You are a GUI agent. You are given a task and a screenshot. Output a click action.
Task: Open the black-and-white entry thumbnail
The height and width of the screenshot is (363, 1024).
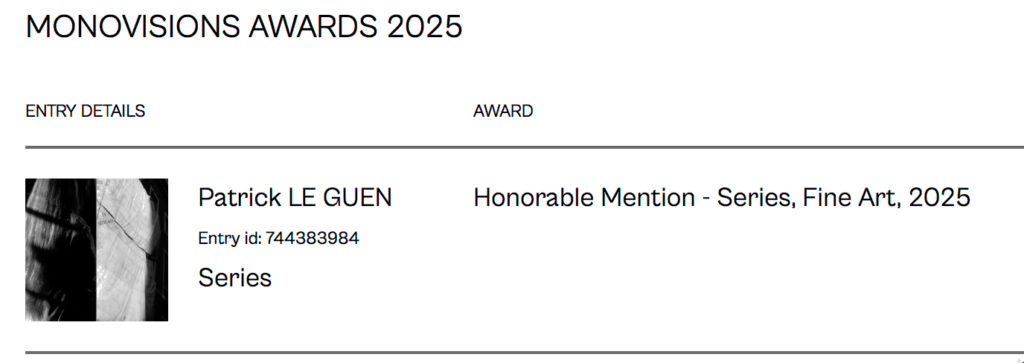(x=97, y=250)
